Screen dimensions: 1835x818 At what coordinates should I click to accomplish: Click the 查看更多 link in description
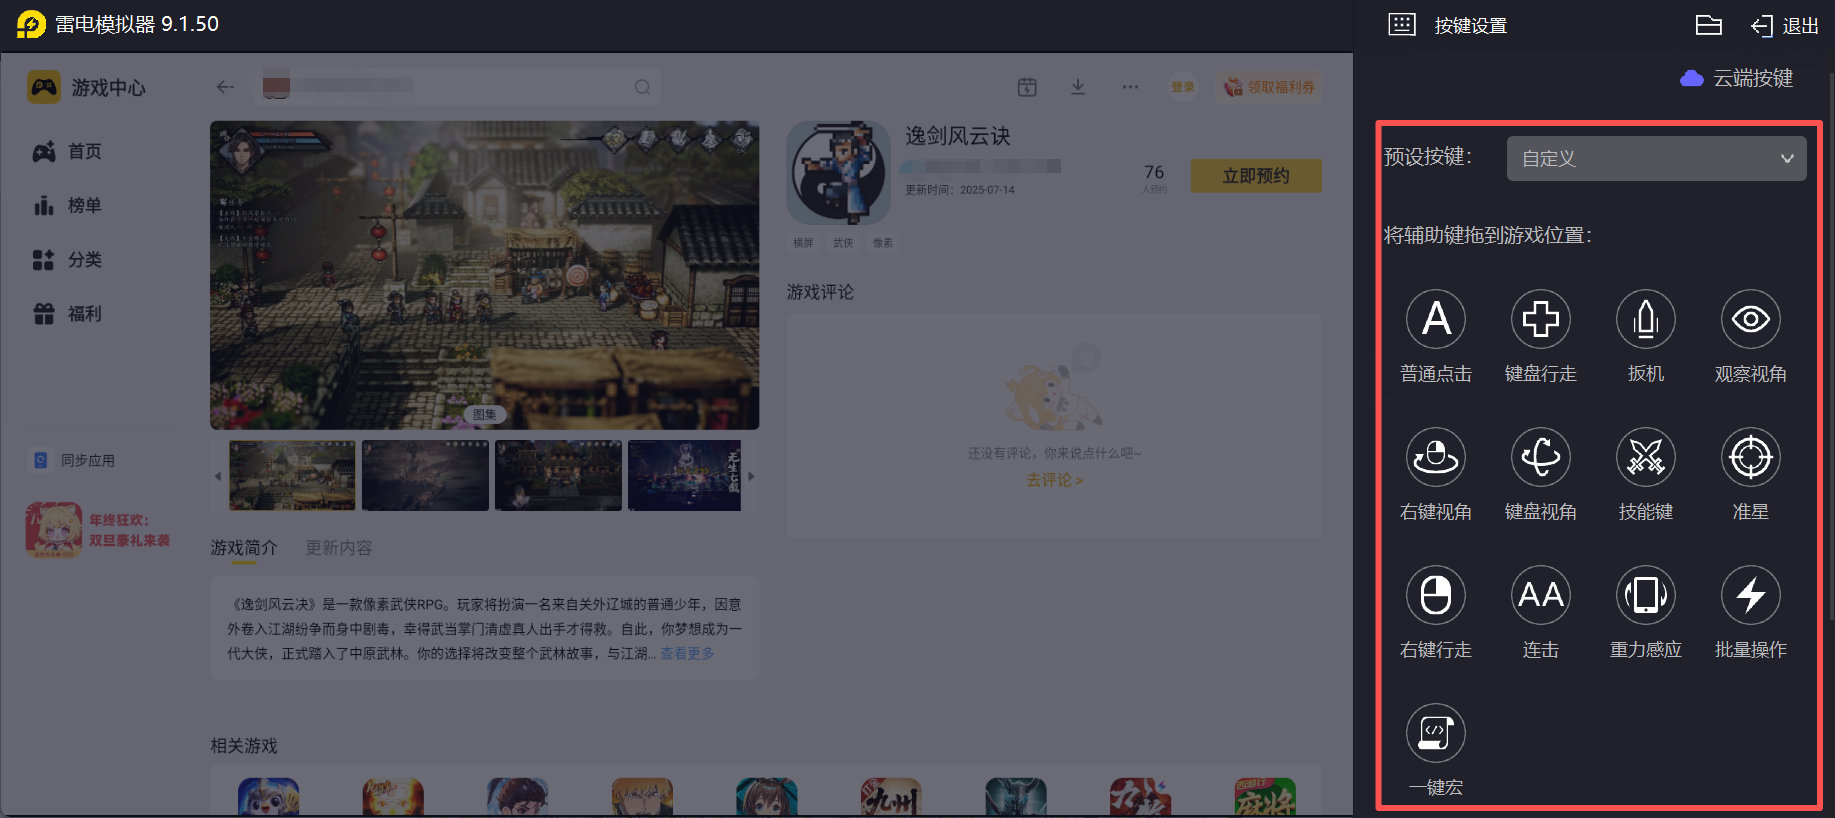tap(687, 653)
